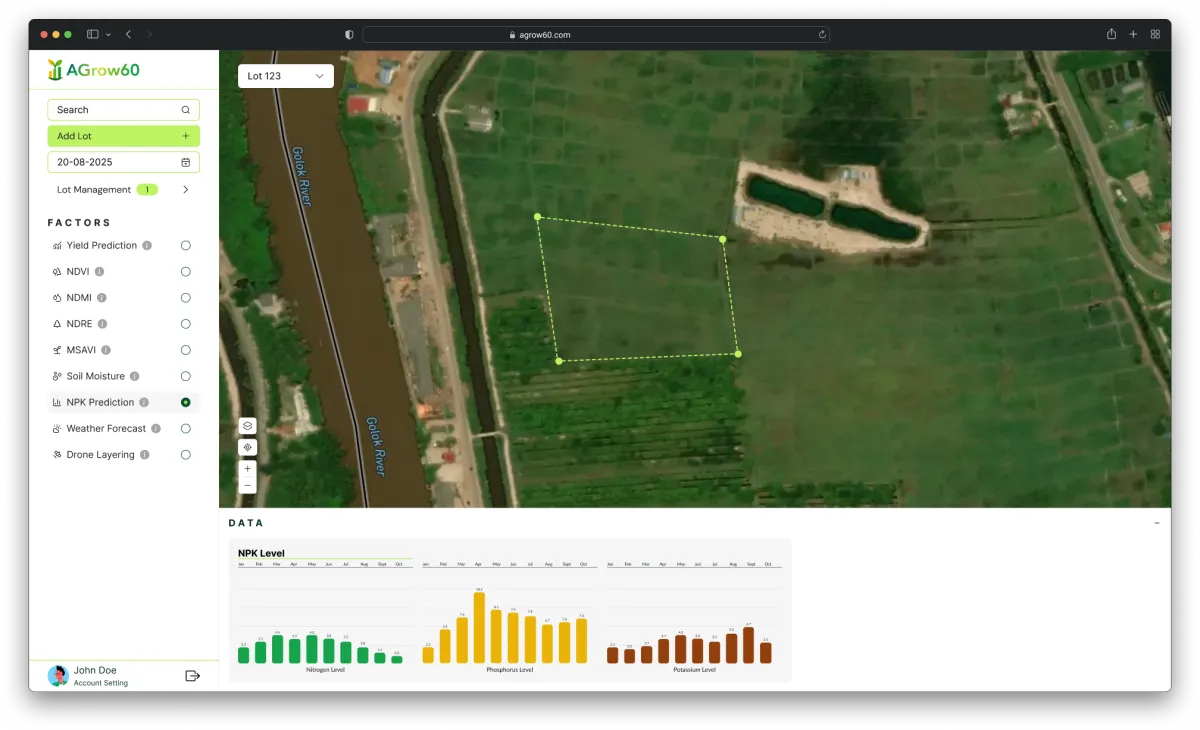Screen dimensions: 1200x730
Task: Select the Weather Forecast radio button
Action: [x=185, y=428]
